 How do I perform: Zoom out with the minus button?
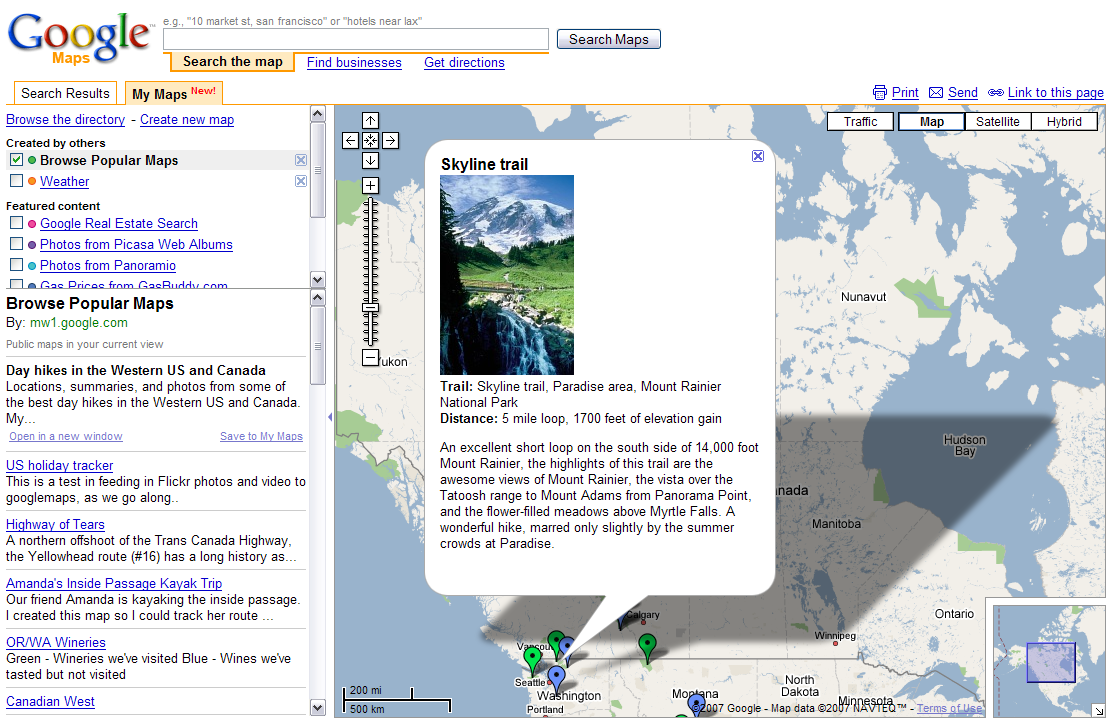click(x=370, y=357)
